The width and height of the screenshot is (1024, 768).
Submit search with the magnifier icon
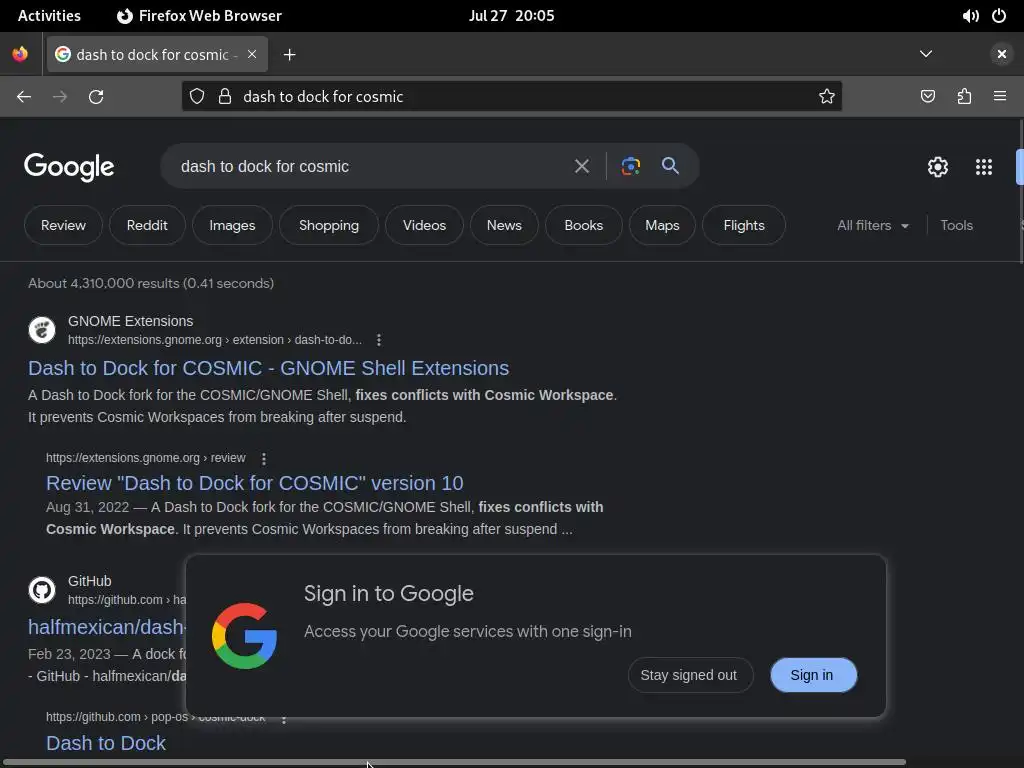[670, 166]
